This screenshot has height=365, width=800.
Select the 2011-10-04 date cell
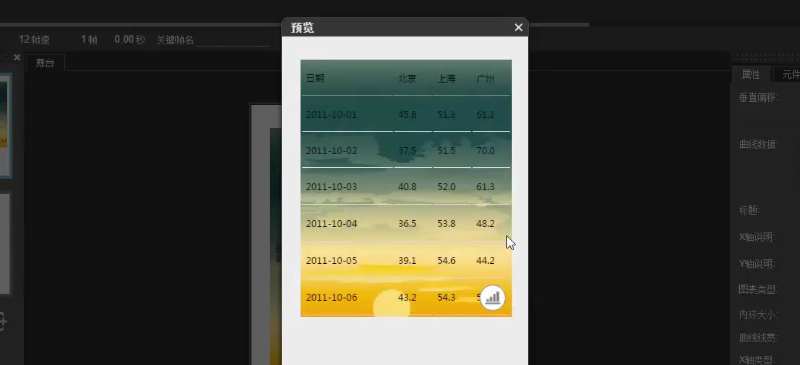pyautogui.click(x=332, y=224)
